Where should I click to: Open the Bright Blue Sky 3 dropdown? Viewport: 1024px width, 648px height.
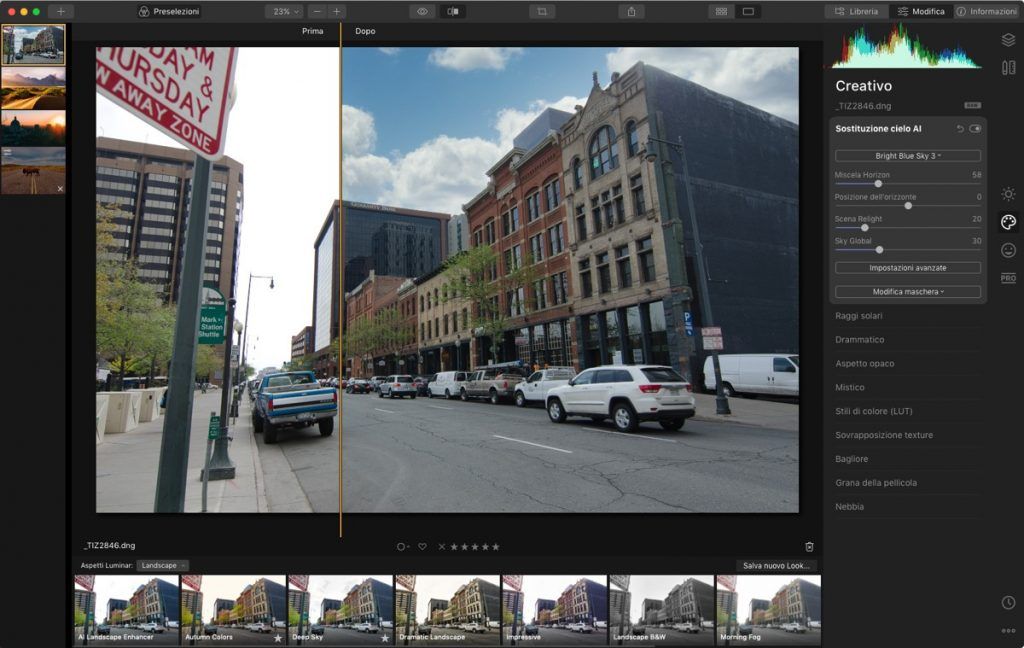point(908,155)
